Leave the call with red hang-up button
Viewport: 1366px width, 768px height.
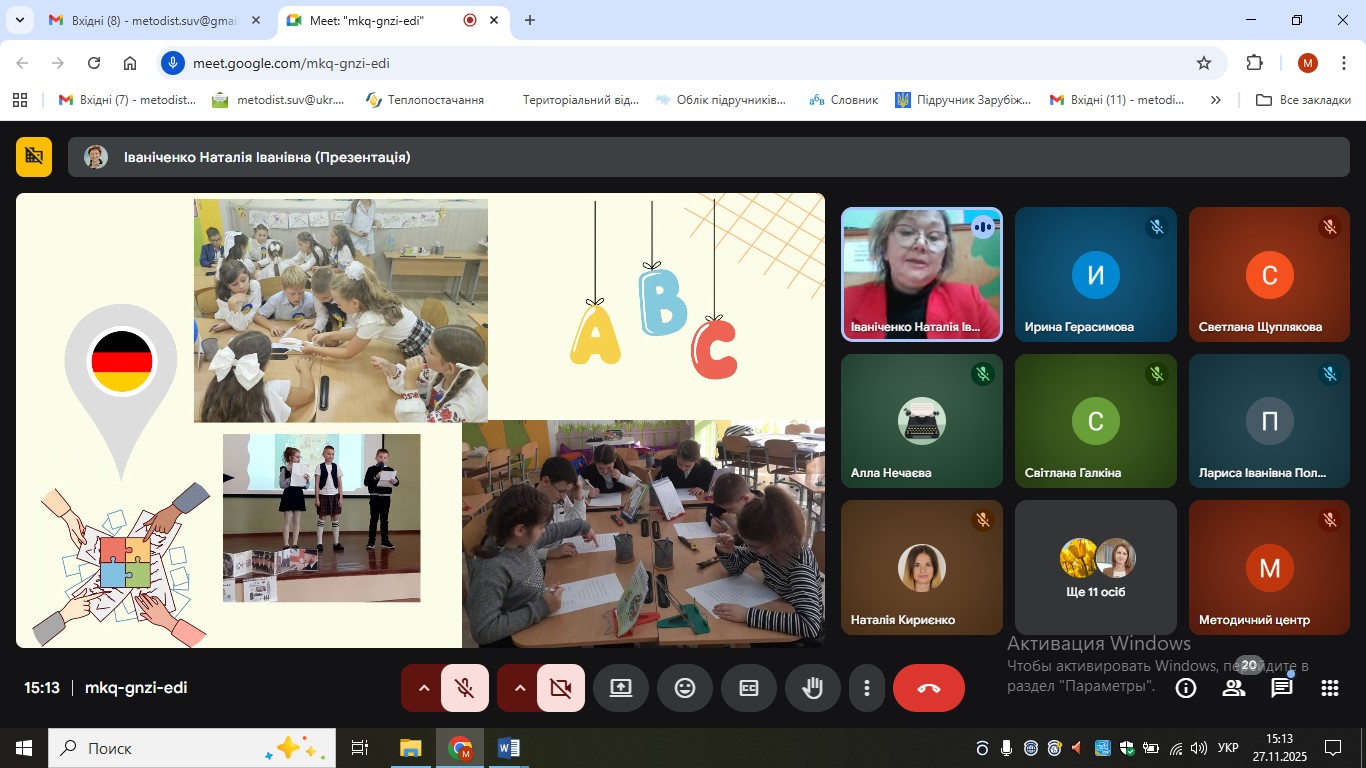[928, 688]
